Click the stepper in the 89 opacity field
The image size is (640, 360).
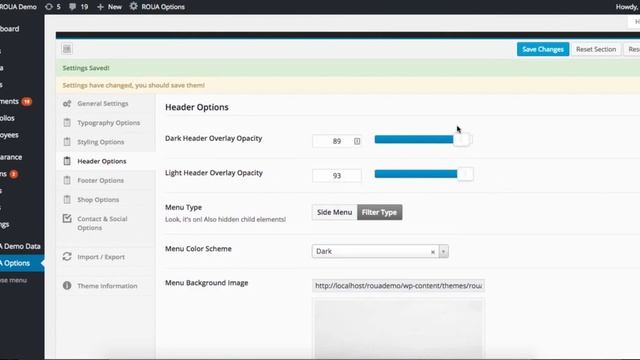pos(357,141)
